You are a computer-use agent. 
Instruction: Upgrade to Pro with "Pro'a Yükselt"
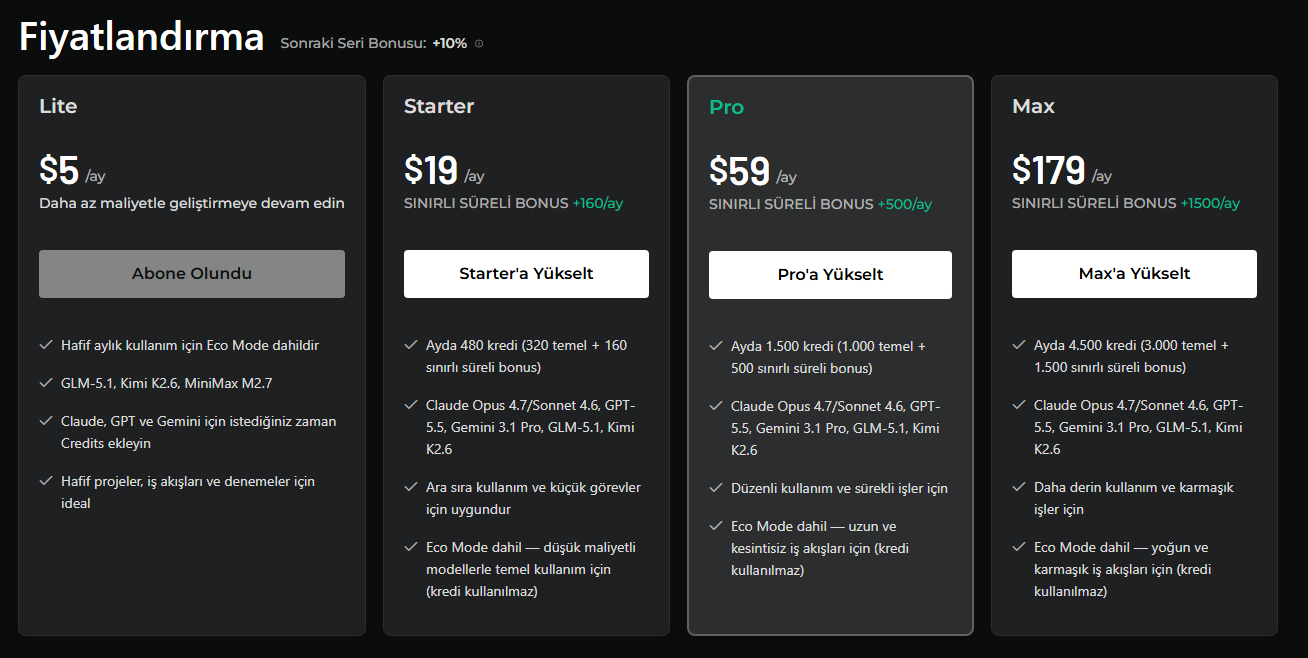(830, 275)
